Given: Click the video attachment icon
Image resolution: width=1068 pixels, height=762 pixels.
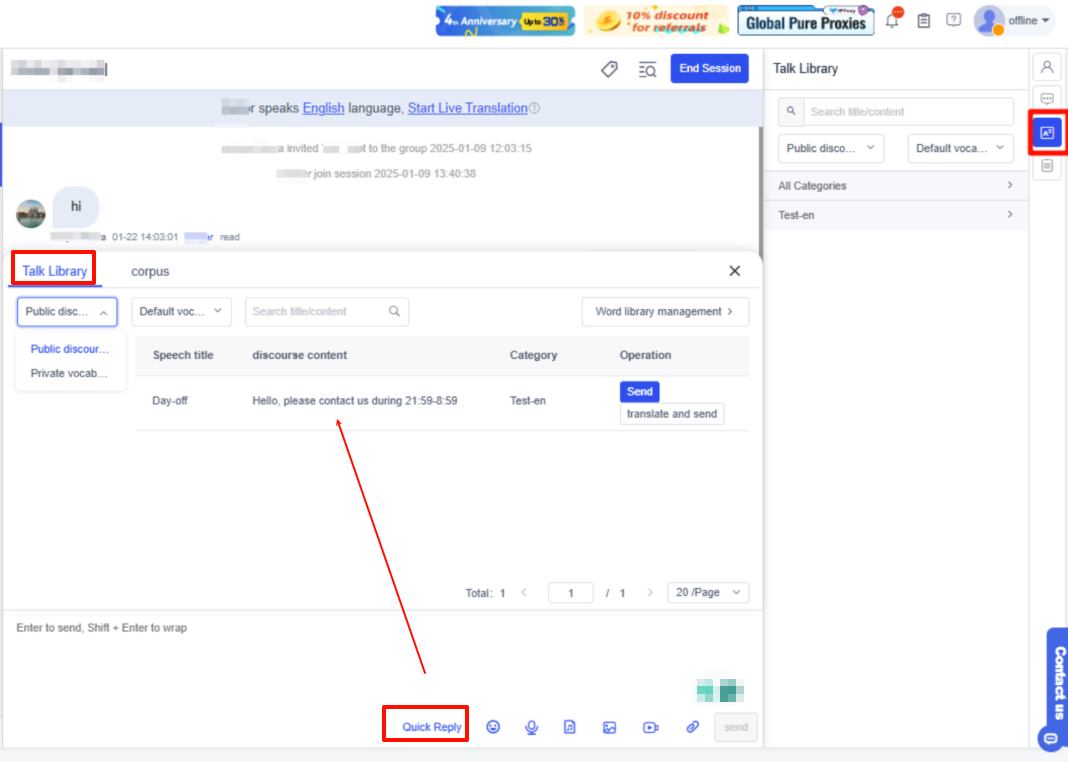Looking at the screenshot, I should [x=651, y=727].
